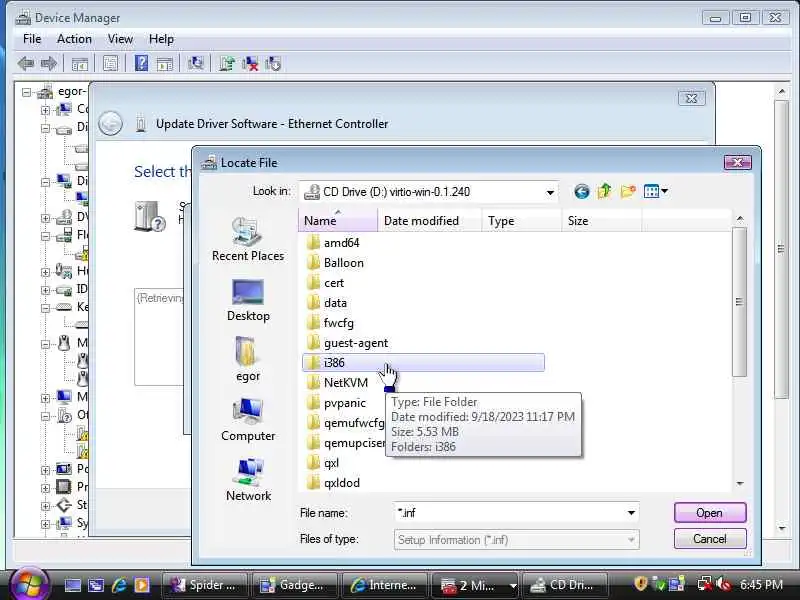Image resolution: width=800 pixels, height=600 pixels.
Task: Open the File menu
Action: coord(32,39)
